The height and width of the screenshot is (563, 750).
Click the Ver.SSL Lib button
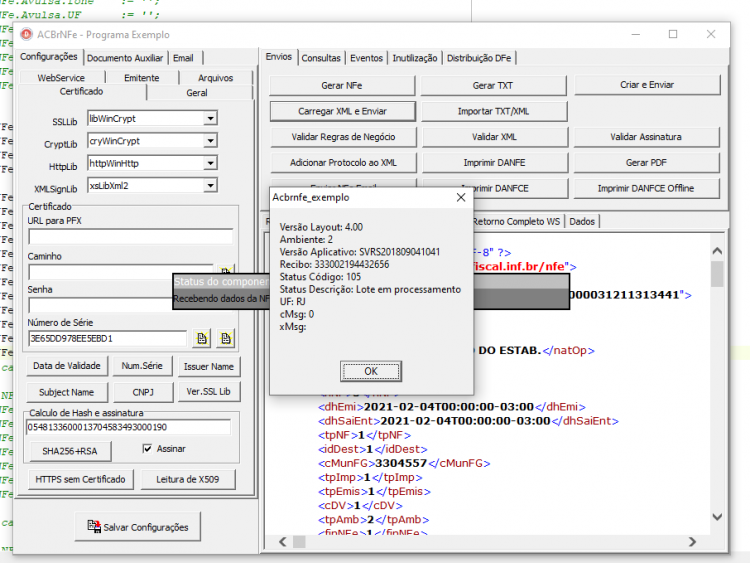tap(209, 391)
